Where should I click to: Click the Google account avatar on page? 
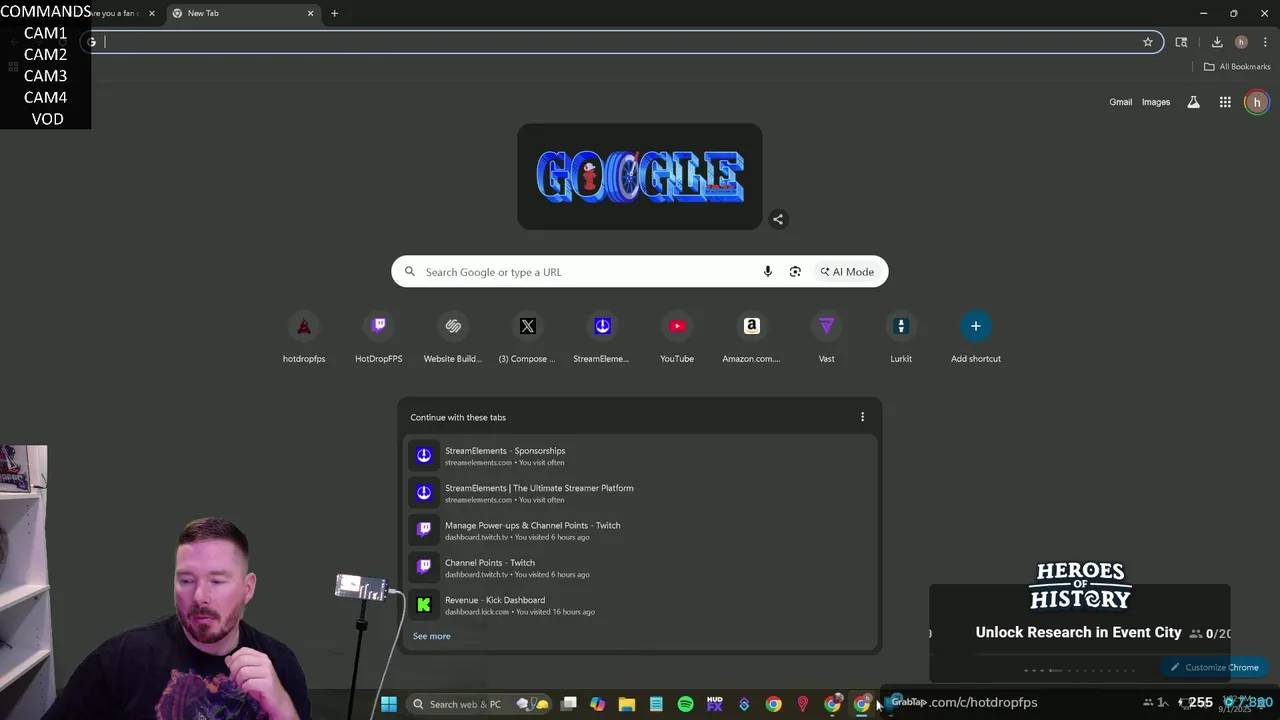point(1257,102)
